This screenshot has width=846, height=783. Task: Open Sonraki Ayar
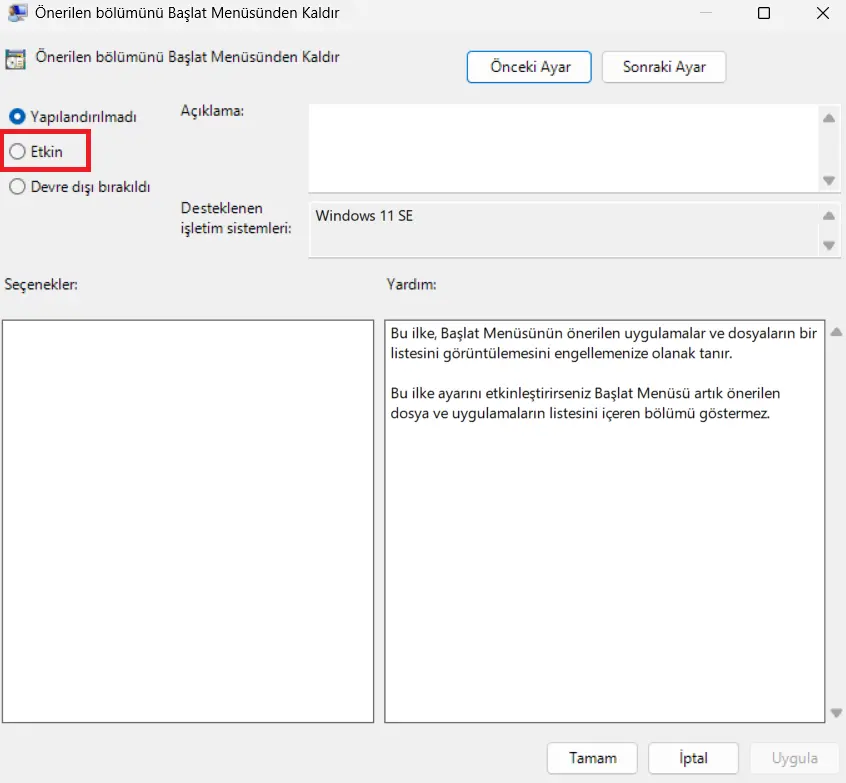coord(664,67)
